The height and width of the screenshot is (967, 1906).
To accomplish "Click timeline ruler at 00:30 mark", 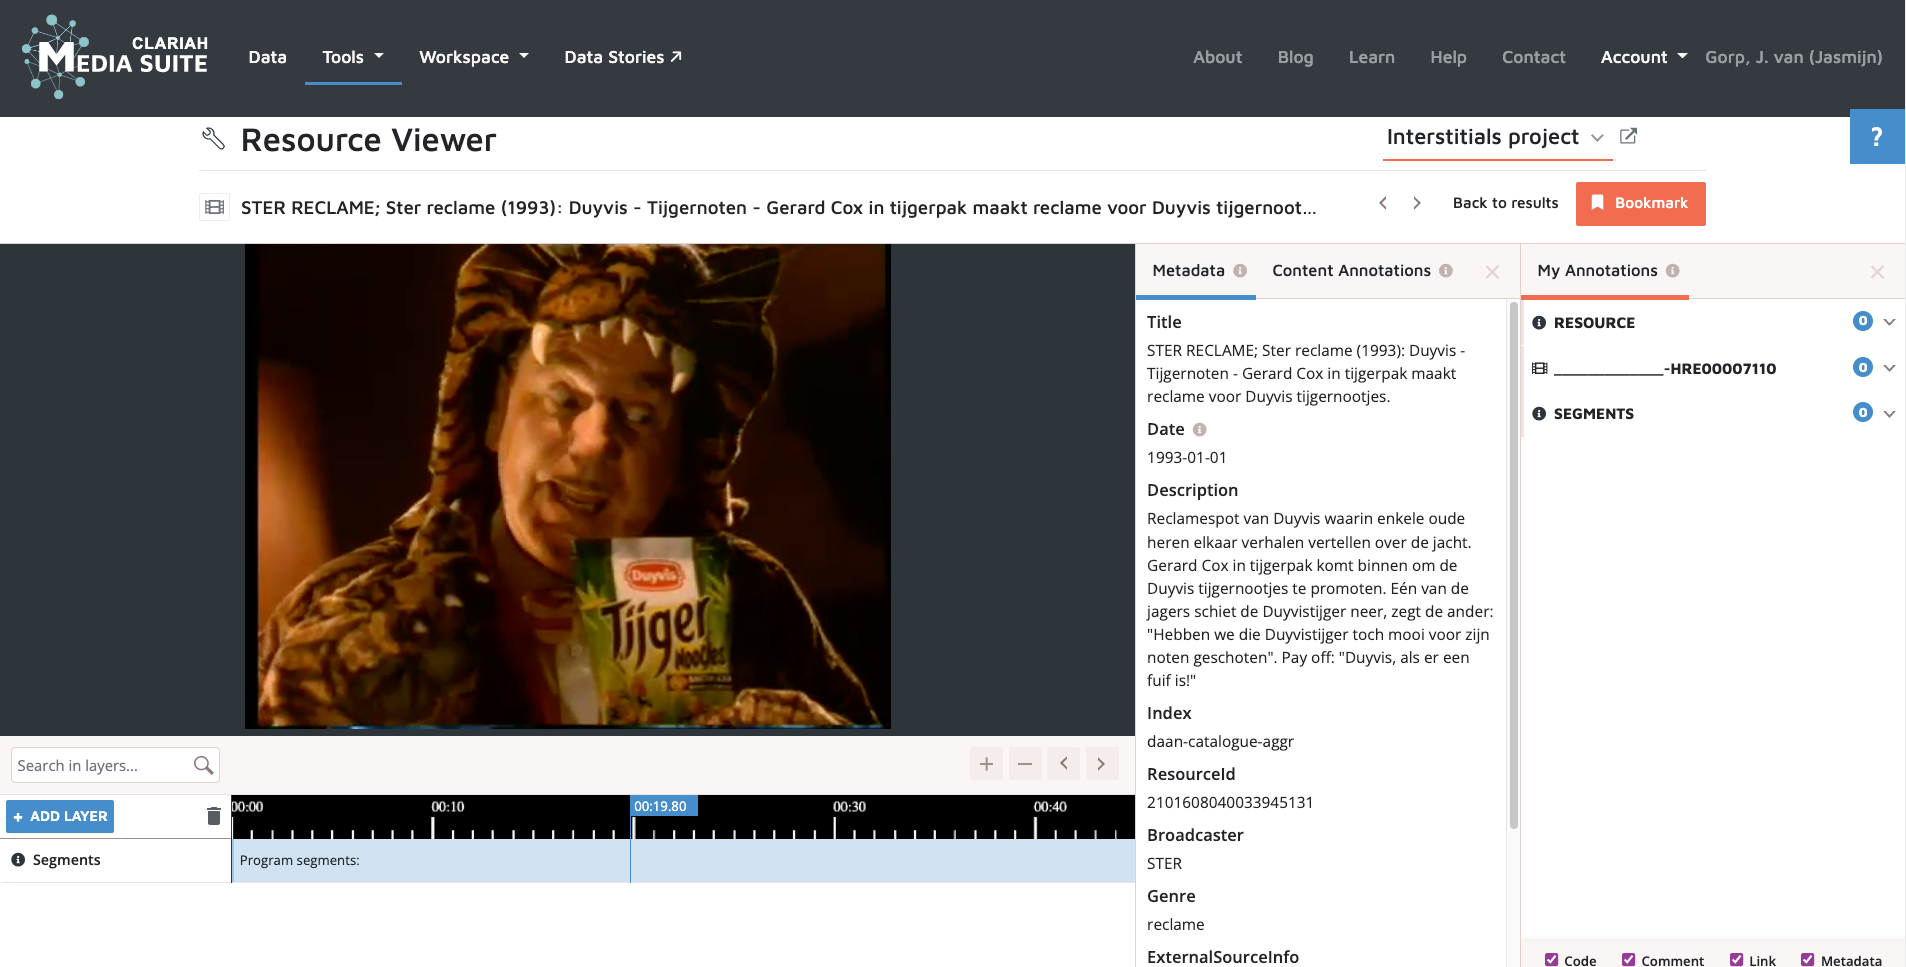I will (x=835, y=826).
